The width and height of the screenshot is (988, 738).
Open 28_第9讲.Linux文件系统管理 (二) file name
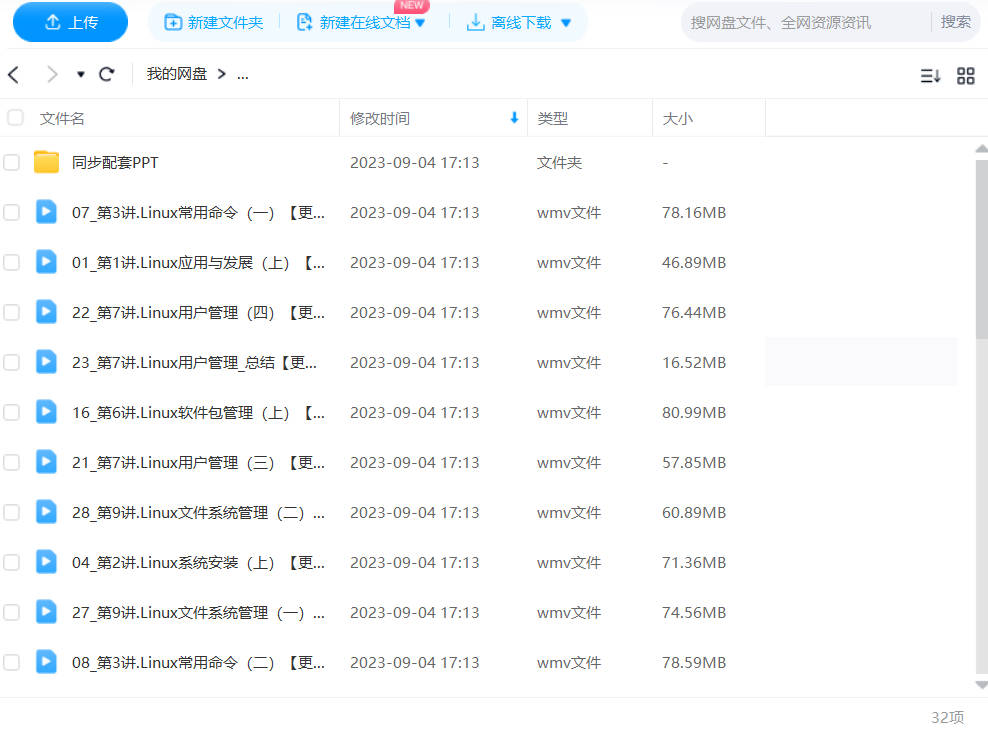click(198, 512)
